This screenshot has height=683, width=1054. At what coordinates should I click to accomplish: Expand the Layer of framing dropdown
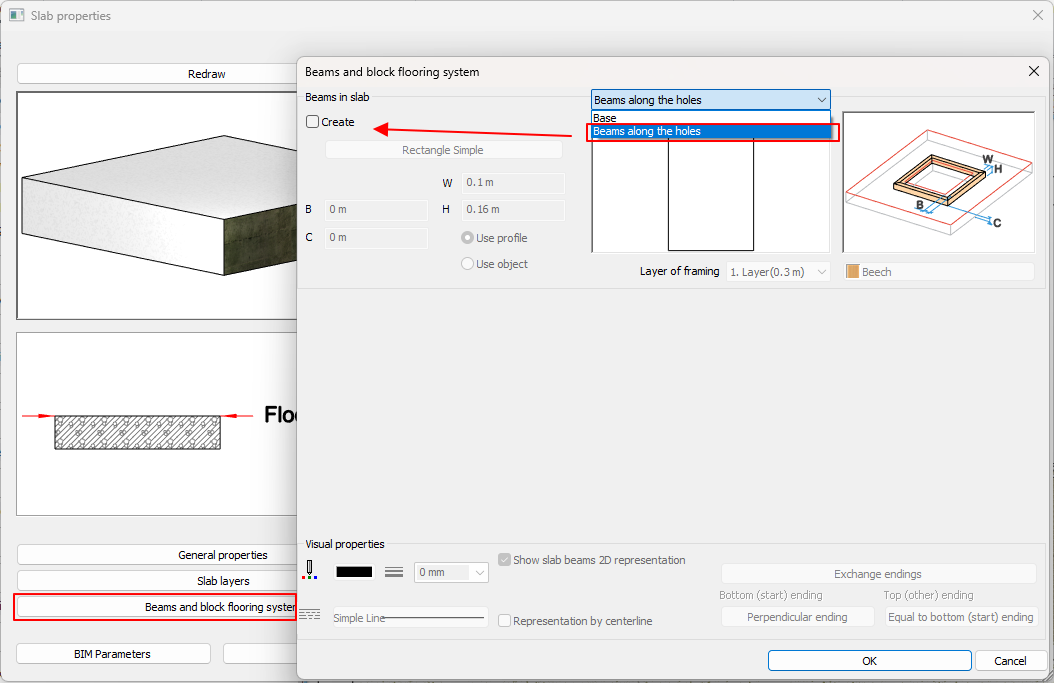tap(778, 272)
